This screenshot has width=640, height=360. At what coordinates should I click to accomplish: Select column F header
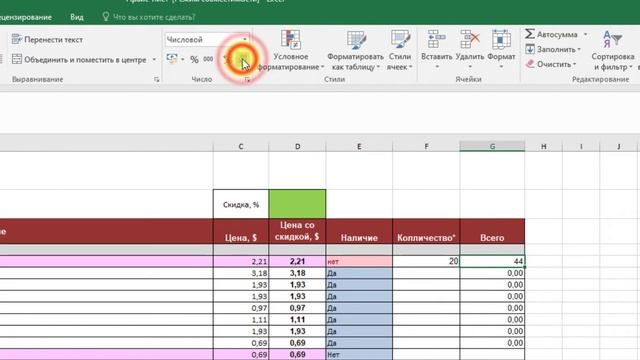426,146
